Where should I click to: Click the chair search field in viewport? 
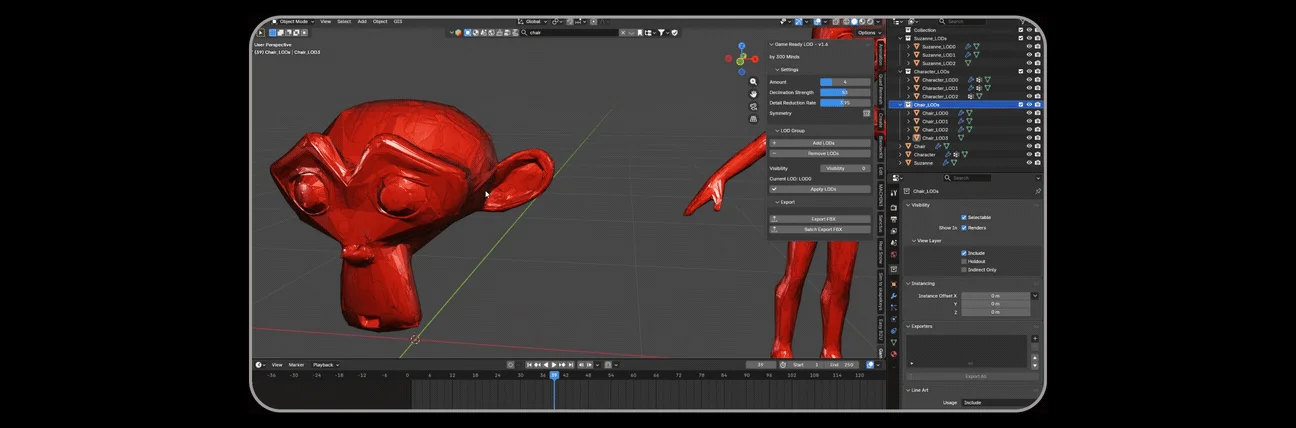click(571, 32)
